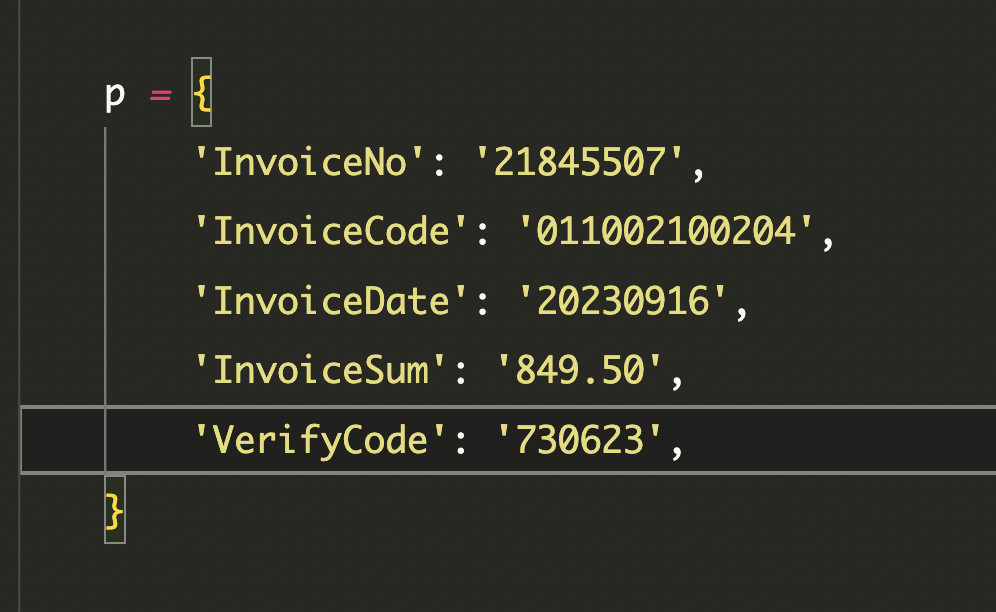Screen dimensions: 996x612
Task: Click the '849.50' sum value
Action: pyautogui.click(x=579, y=371)
